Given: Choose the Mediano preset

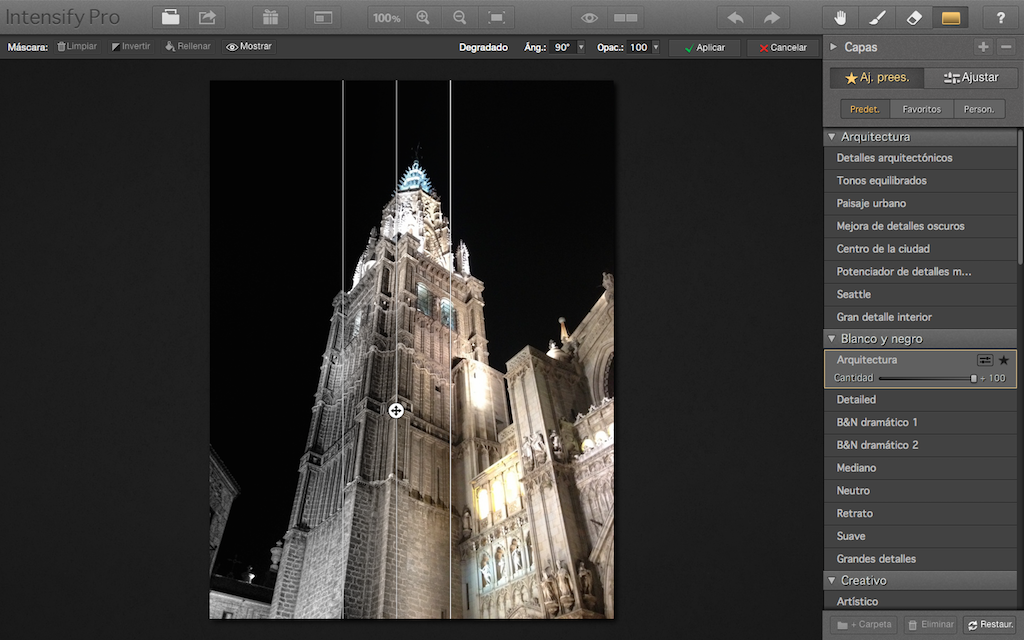Looking at the screenshot, I should [920, 468].
